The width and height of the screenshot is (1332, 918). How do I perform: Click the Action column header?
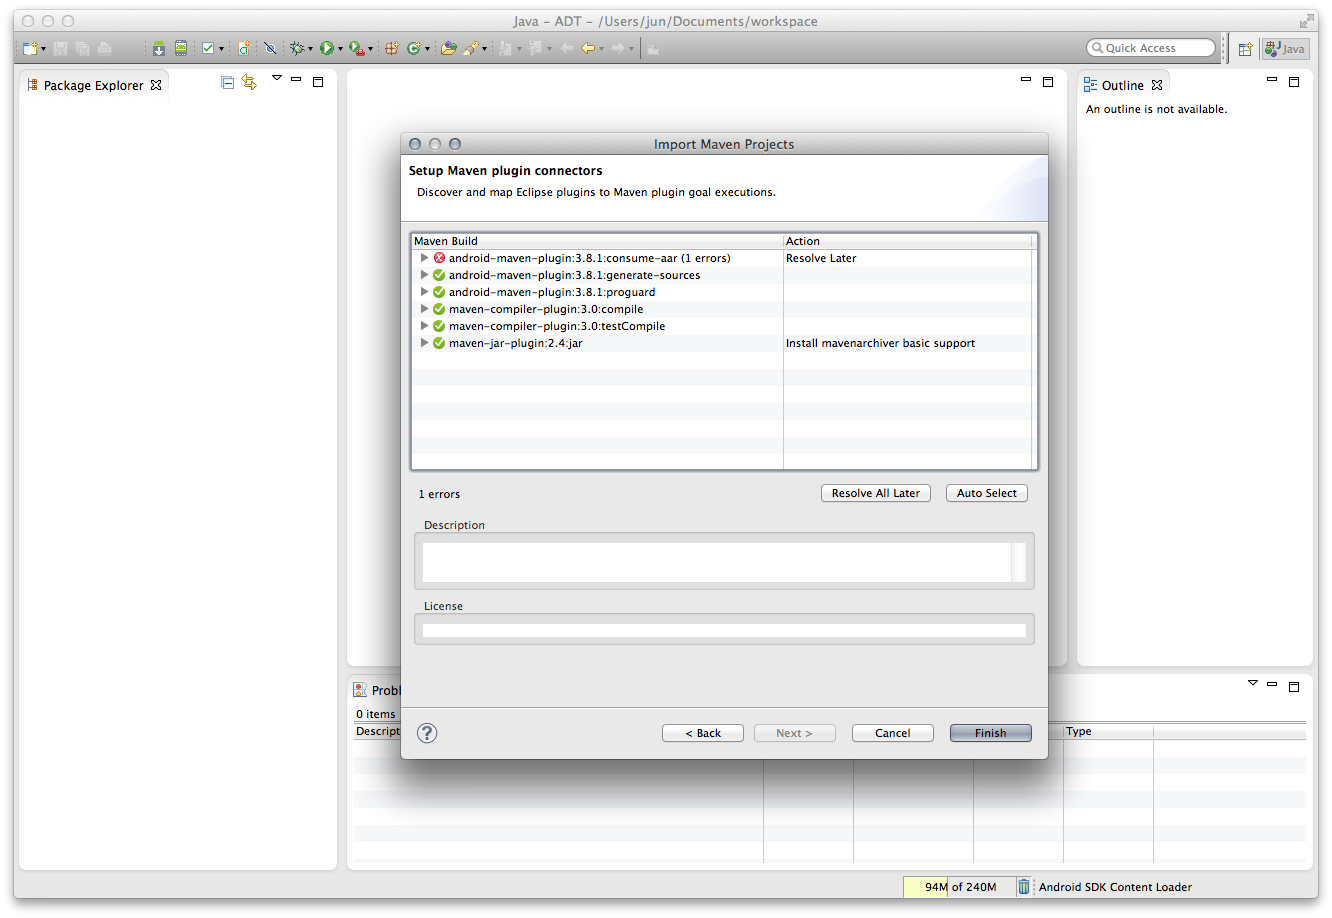(x=908, y=241)
